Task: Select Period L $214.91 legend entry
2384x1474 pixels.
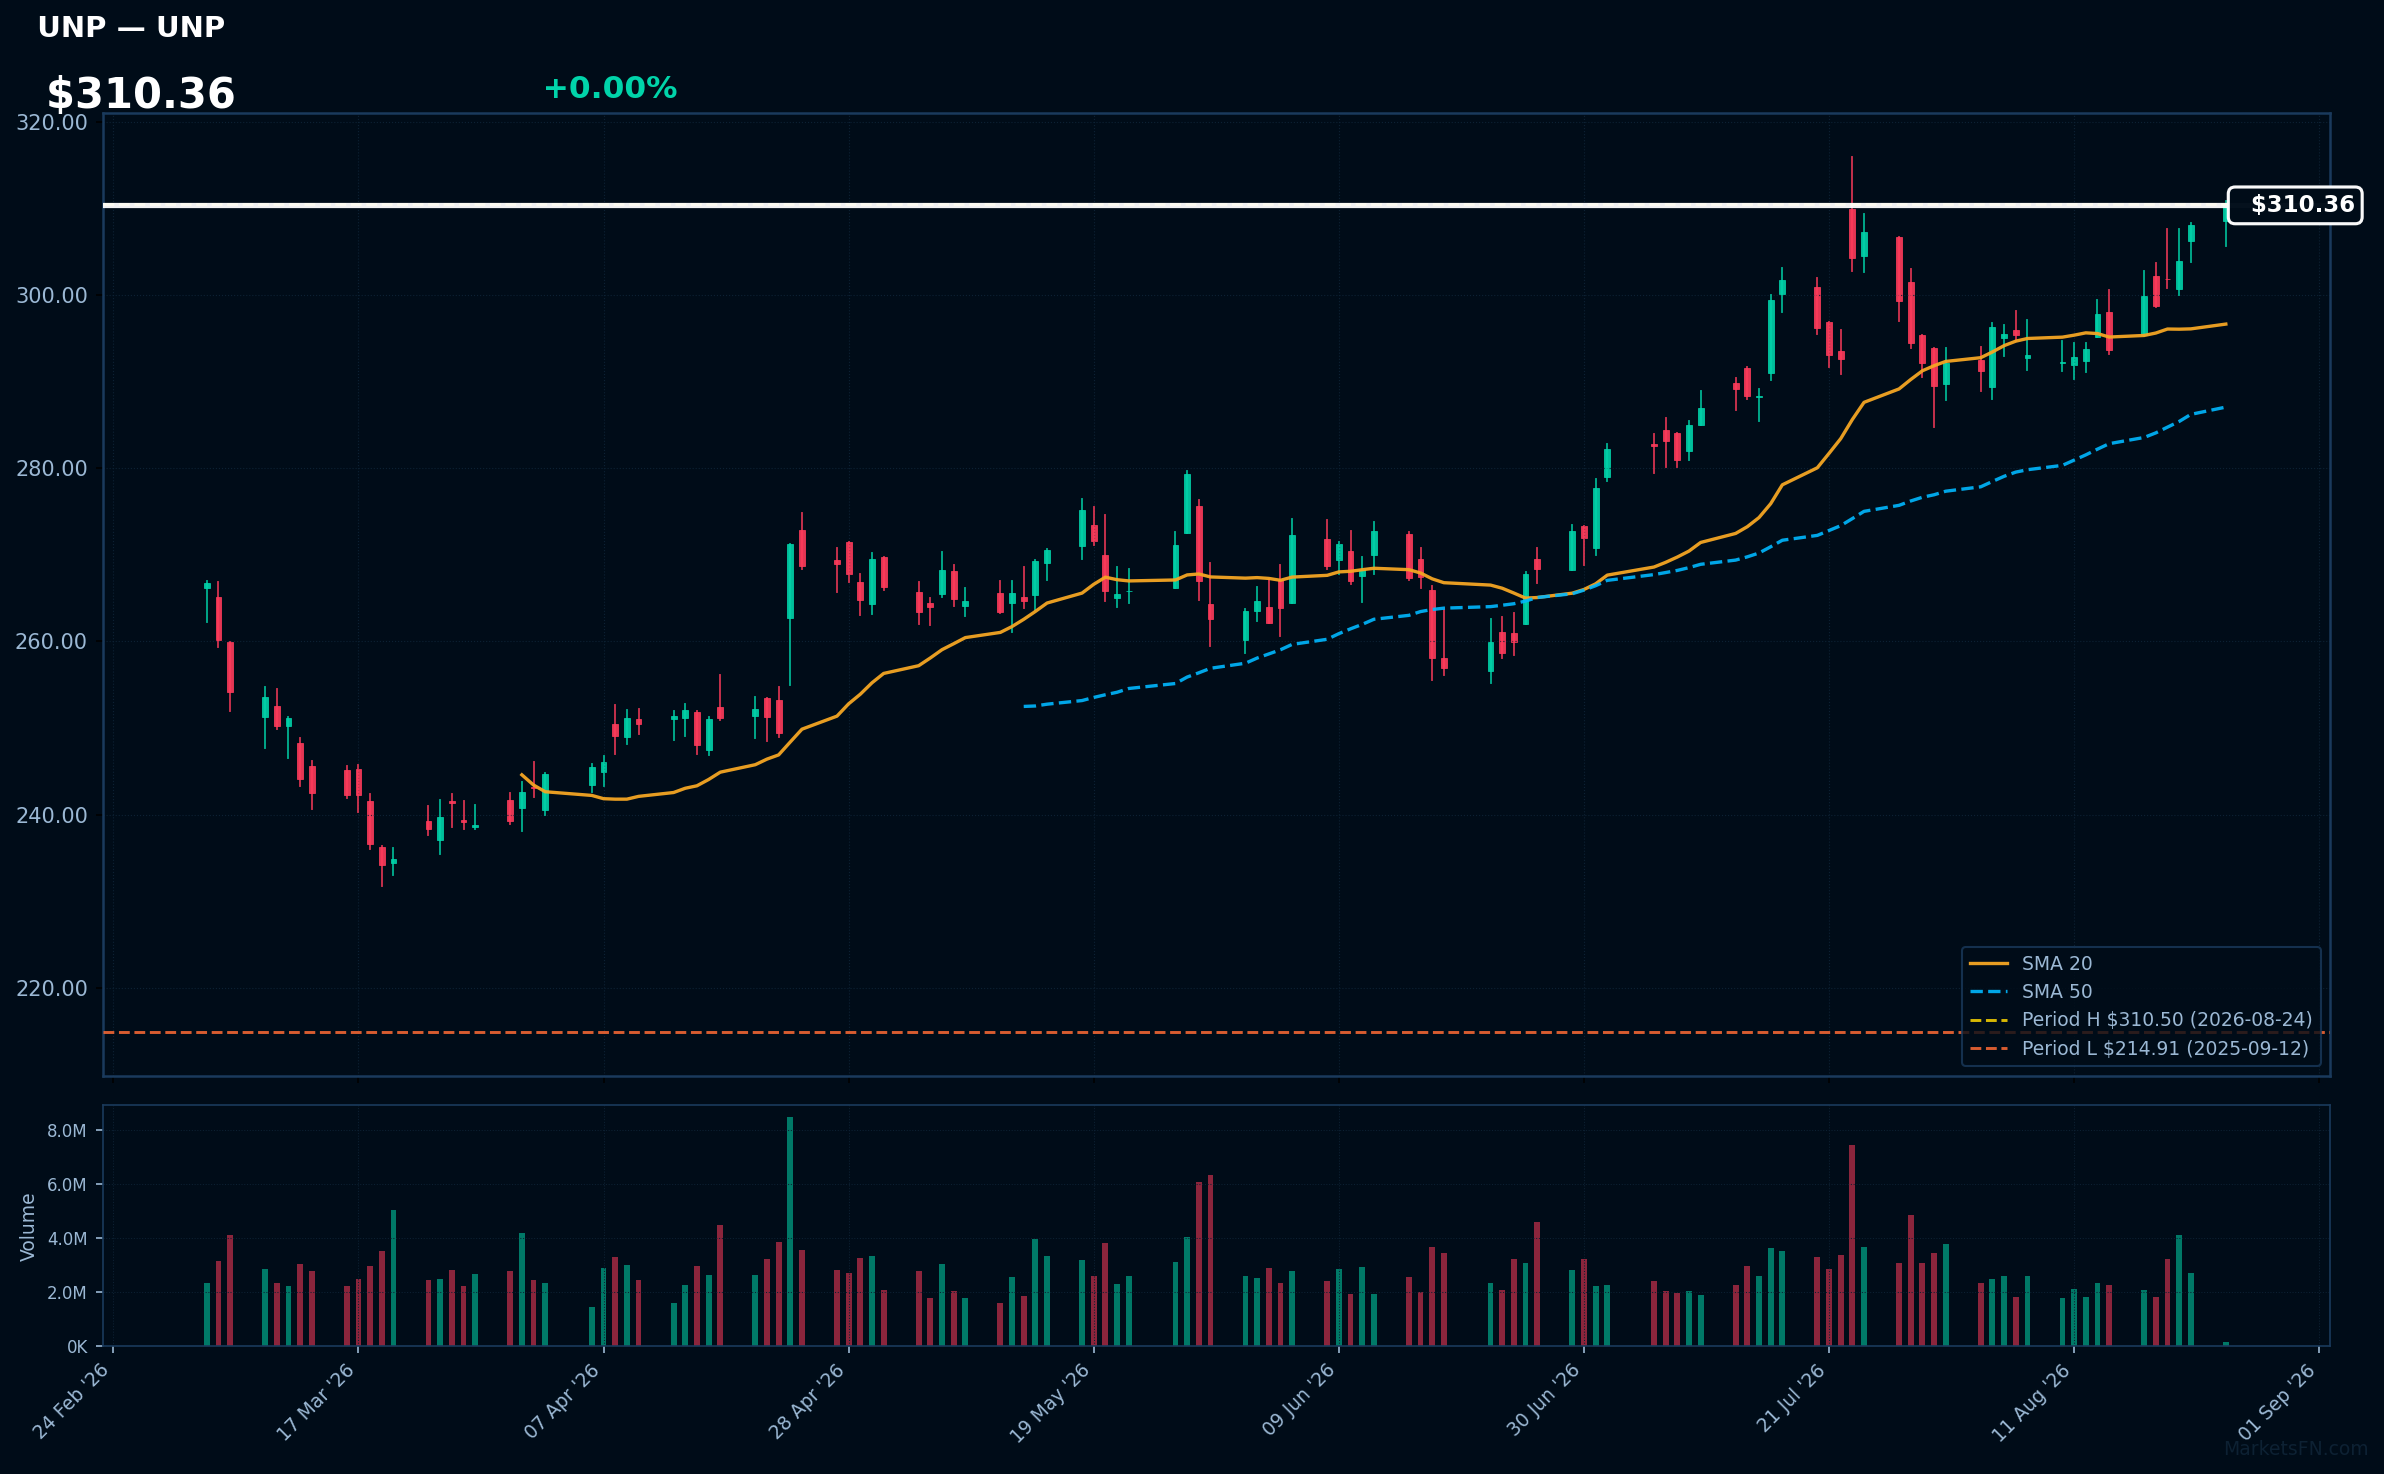Action: point(2139,1048)
